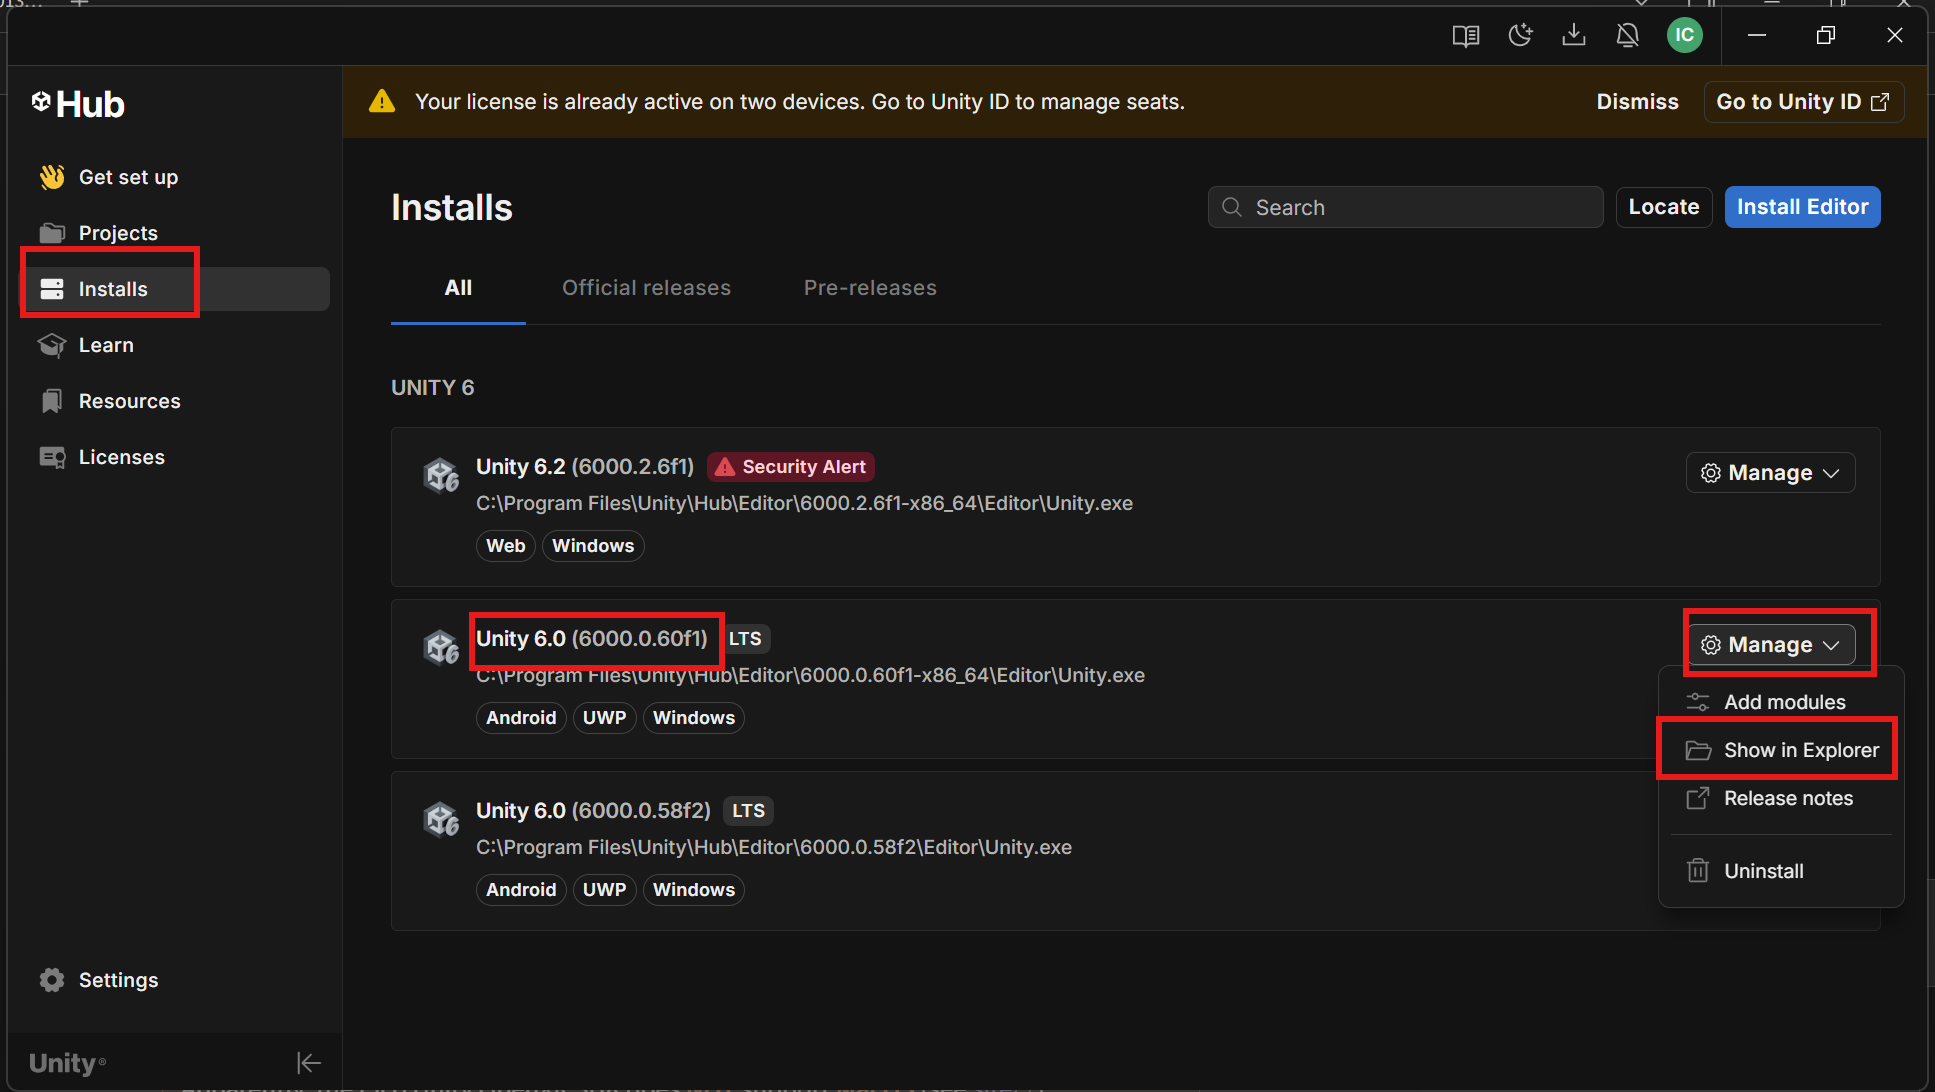The height and width of the screenshot is (1092, 1935).
Task: Open Release notes from Manage menu
Action: (1788, 798)
